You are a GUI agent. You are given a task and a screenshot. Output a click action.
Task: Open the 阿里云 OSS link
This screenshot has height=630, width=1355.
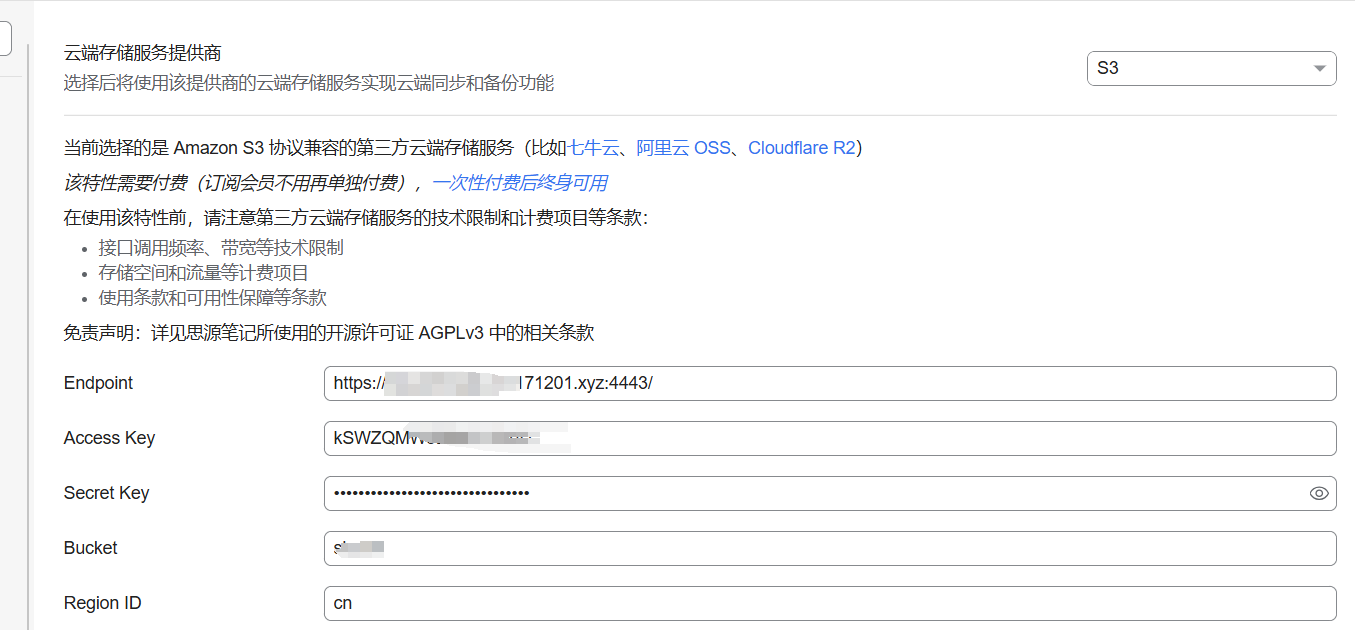pyautogui.click(x=683, y=148)
